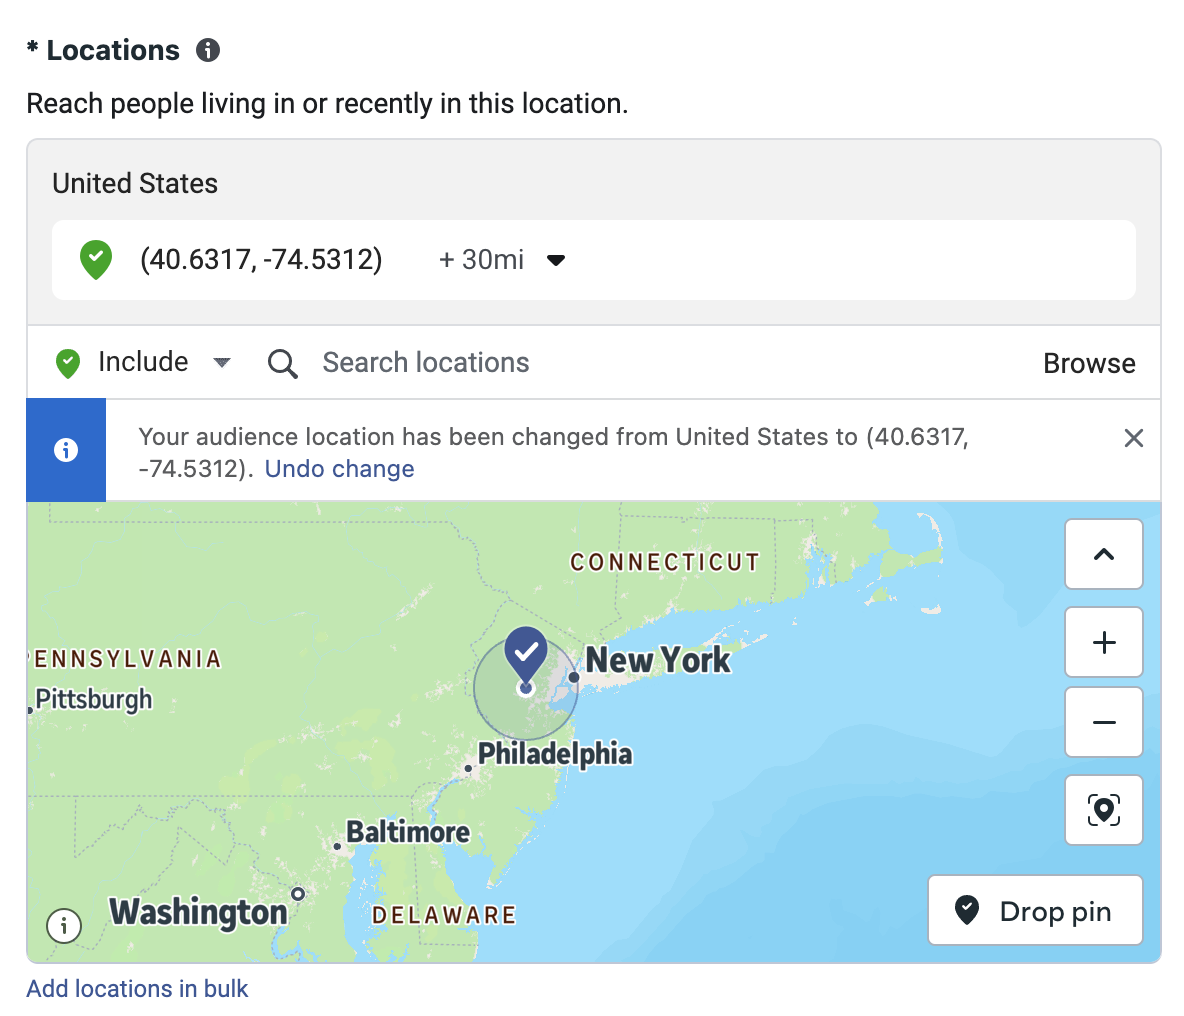The width and height of the screenshot is (1184, 1016).
Task: Click the map info icon near Washington
Action: coord(64,925)
